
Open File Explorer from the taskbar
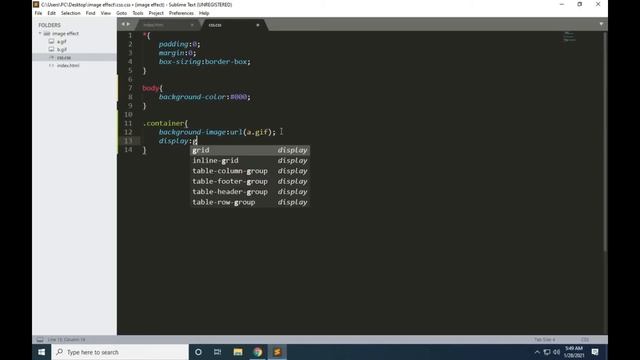[238, 352]
